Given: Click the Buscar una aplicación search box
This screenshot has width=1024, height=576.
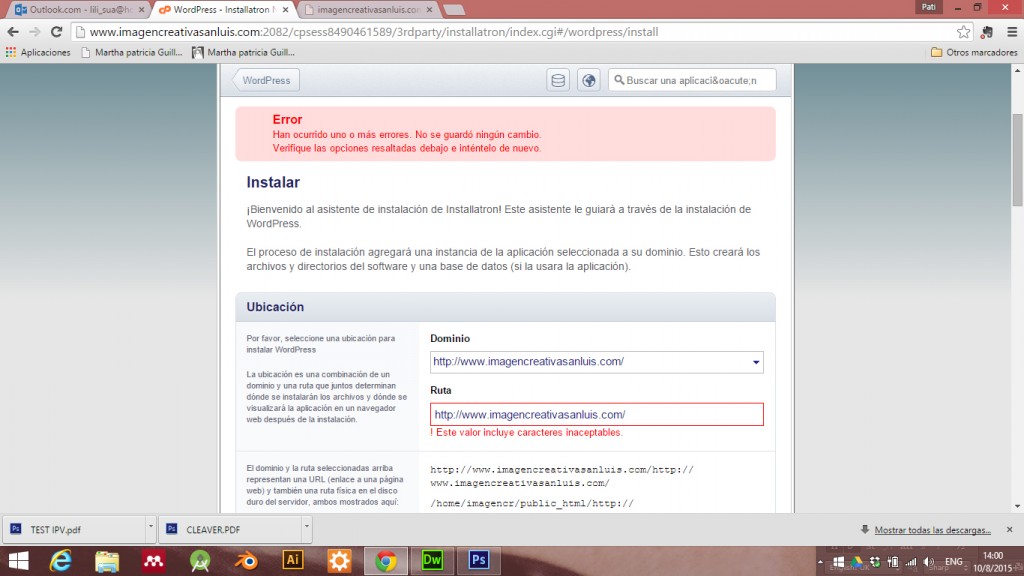Looking at the screenshot, I should [692, 80].
